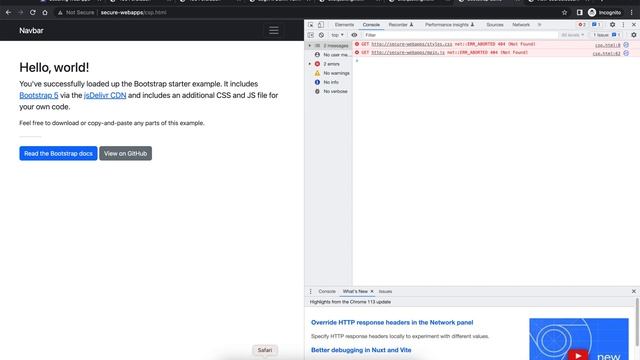Open the jsDelivr CDN link
Viewport: 640px width, 360px height.
pos(105,95)
